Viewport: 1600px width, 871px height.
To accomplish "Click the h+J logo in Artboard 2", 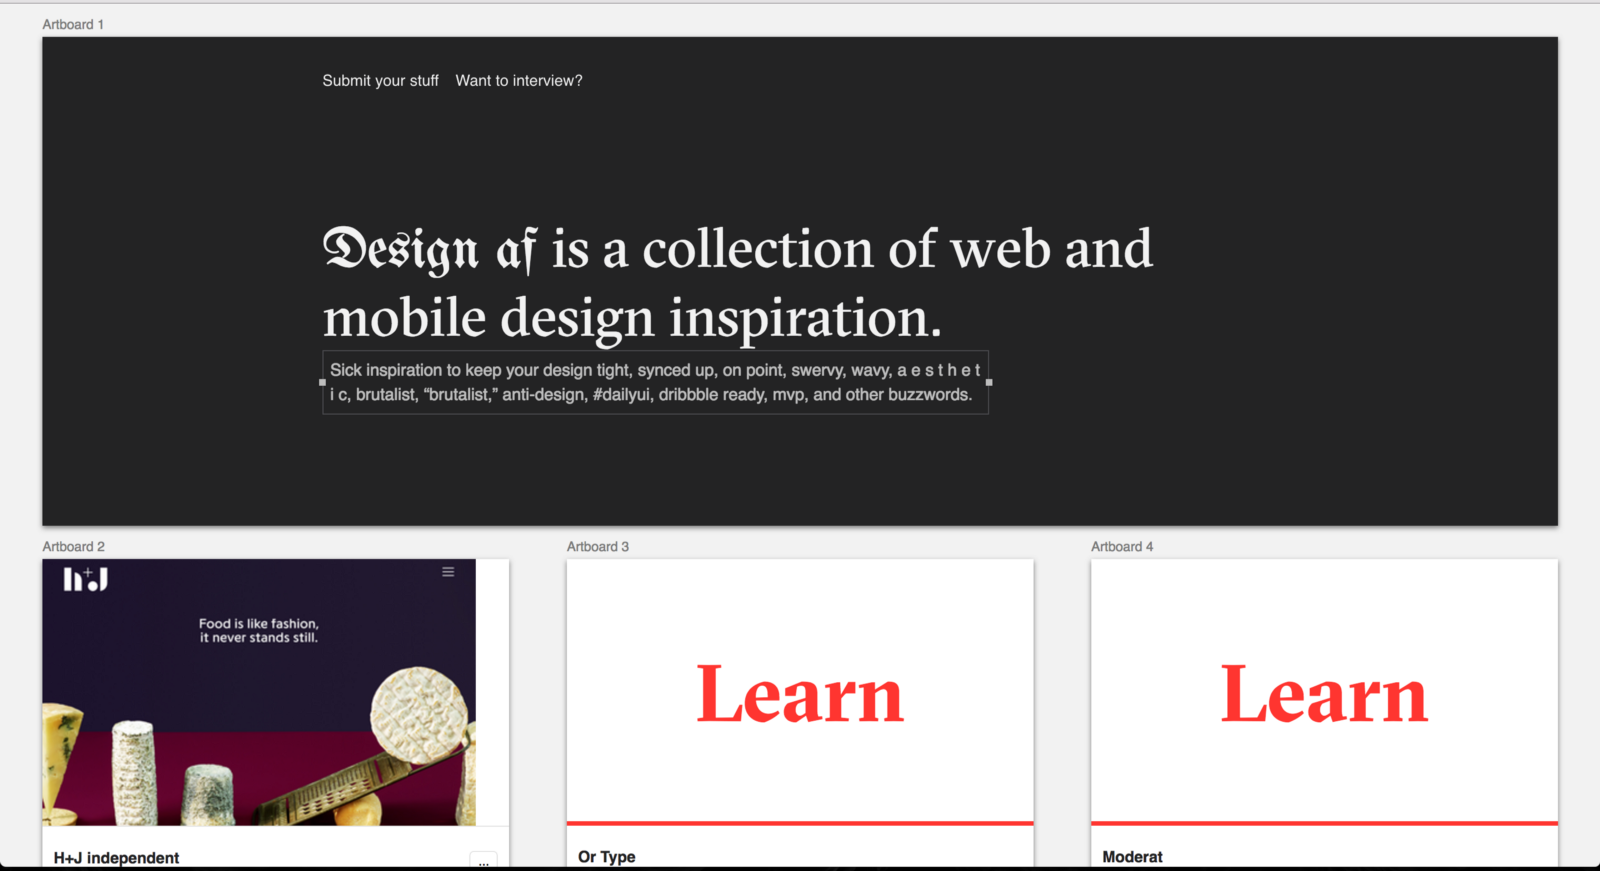I will 86,579.
